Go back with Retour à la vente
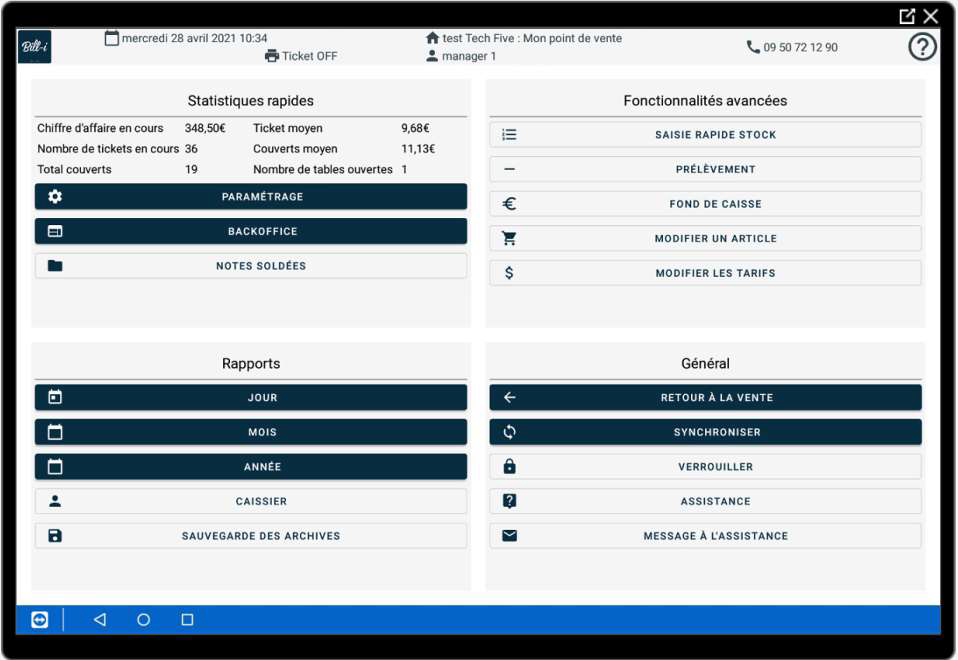 click(x=706, y=397)
